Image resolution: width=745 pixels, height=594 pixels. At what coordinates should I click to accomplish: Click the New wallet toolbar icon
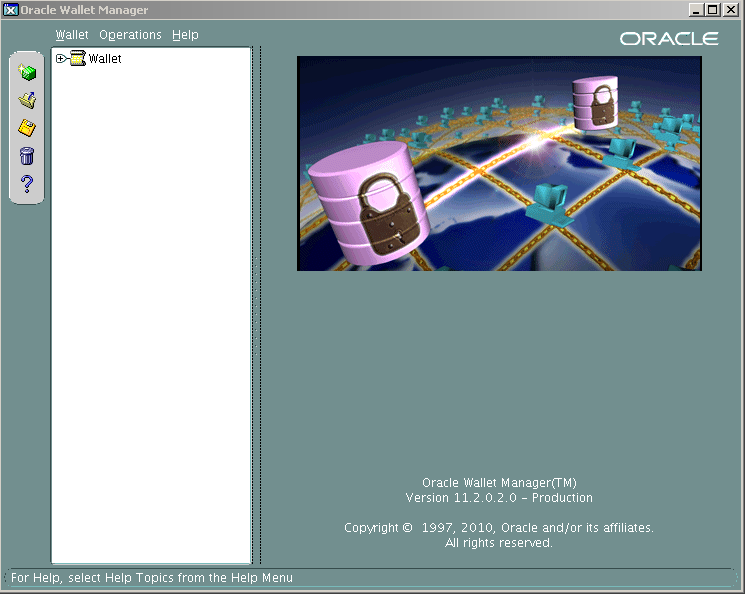pyautogui.click(x=27, y=72)
